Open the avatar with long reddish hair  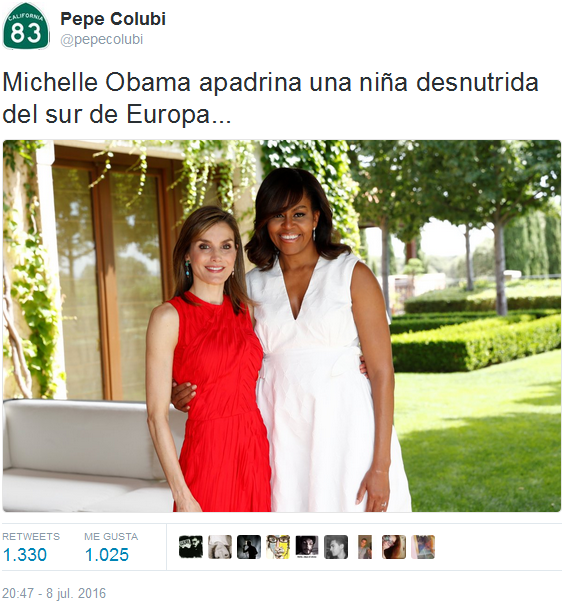coord(394,547)
